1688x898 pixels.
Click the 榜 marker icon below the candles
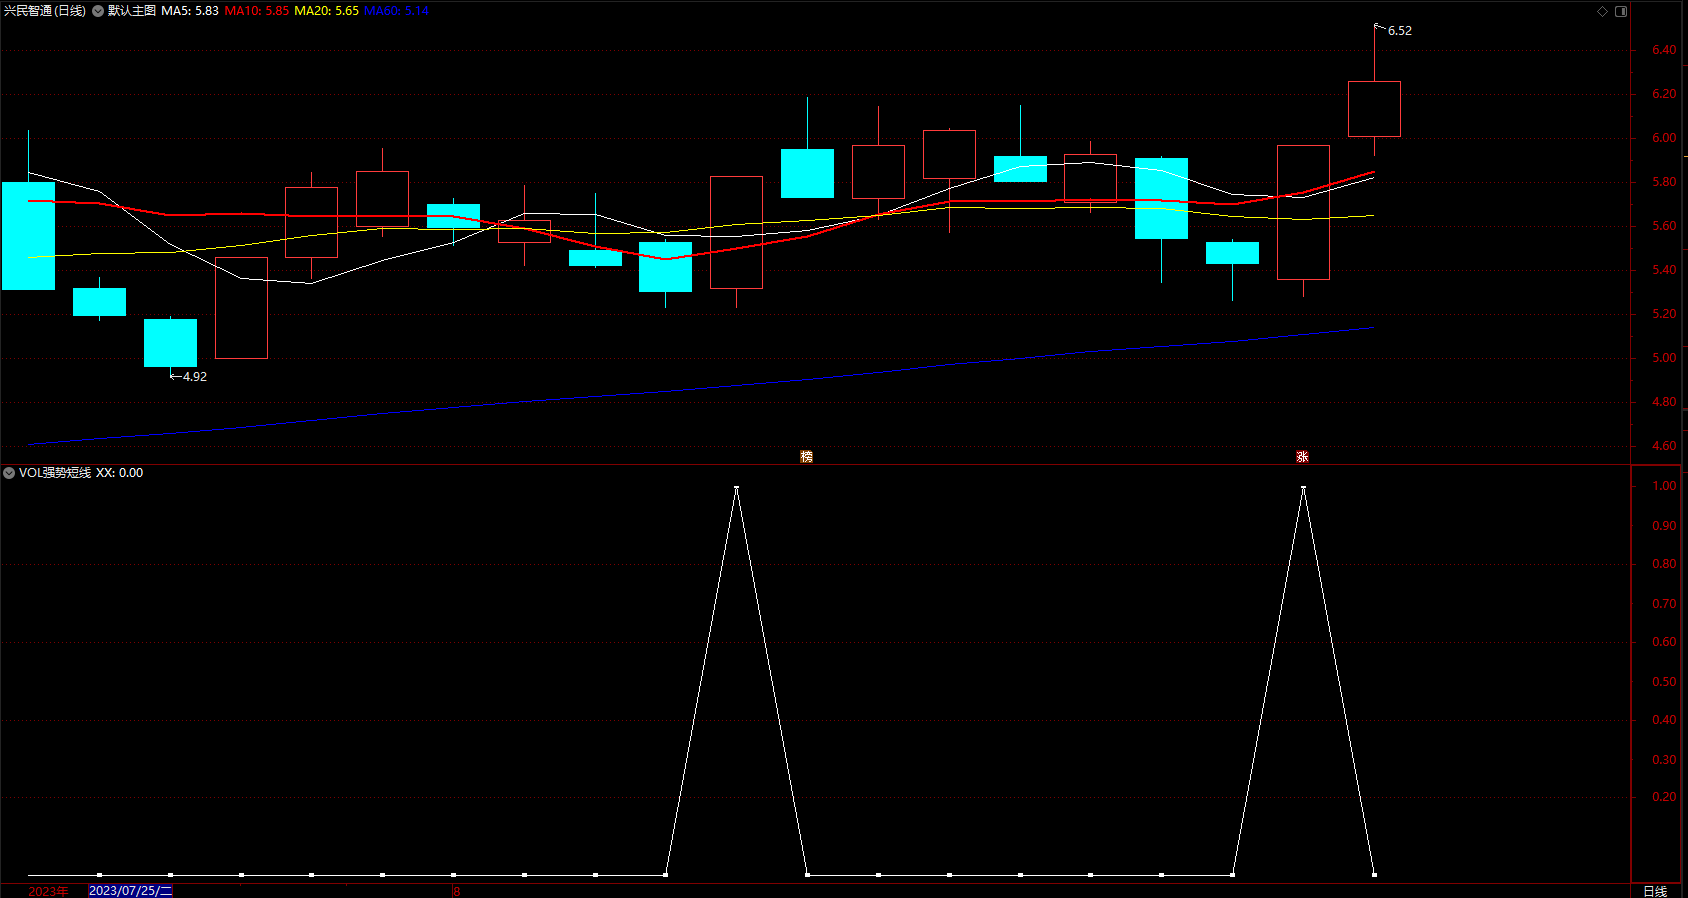pos(806,456)
